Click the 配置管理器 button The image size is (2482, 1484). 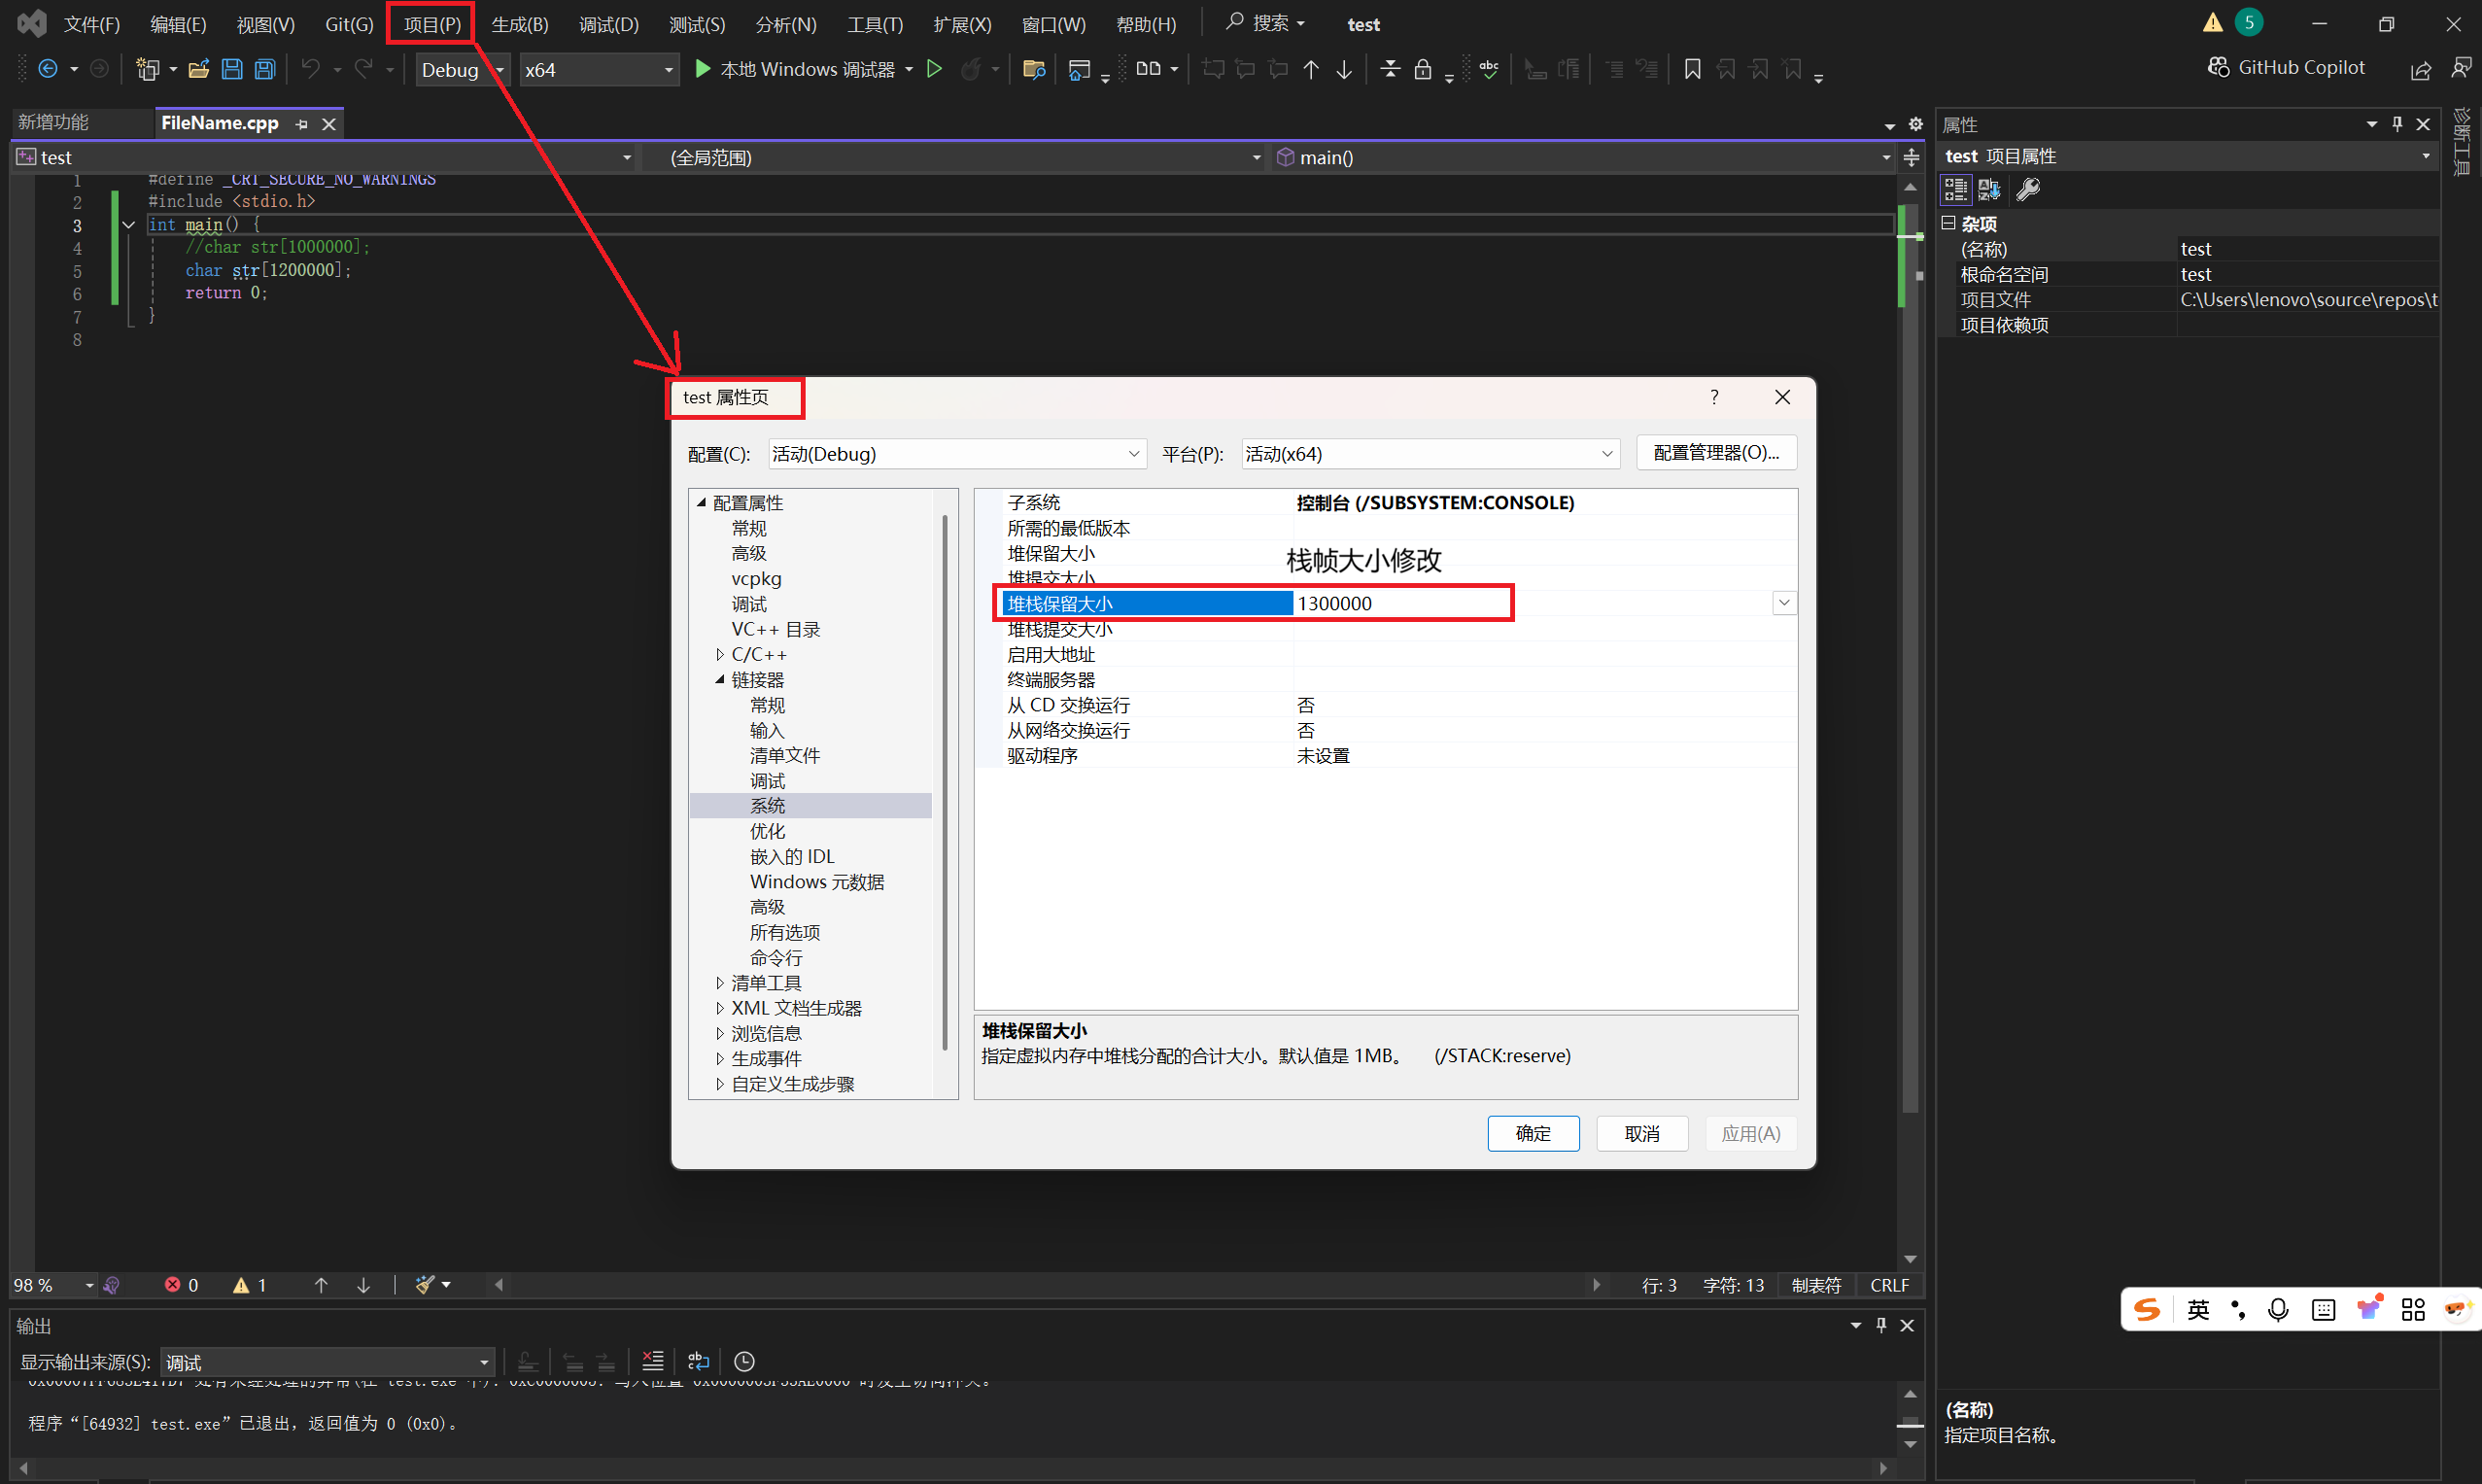[x=1715, y=453]
